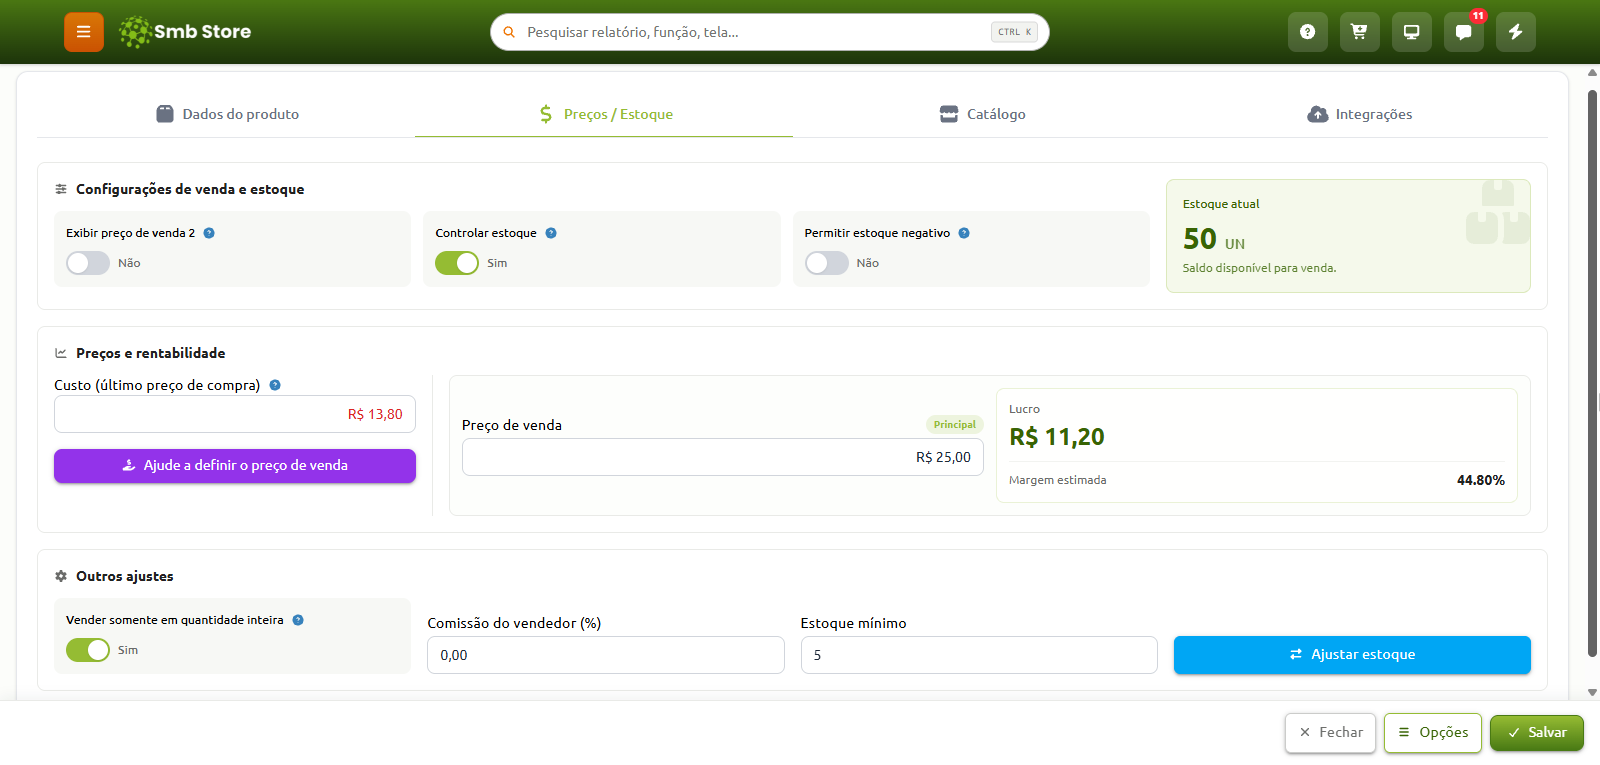This screenshot has height=765, width=1600.
Task: Open the shopping cart icon
Action: click(x=1360, y=32)
